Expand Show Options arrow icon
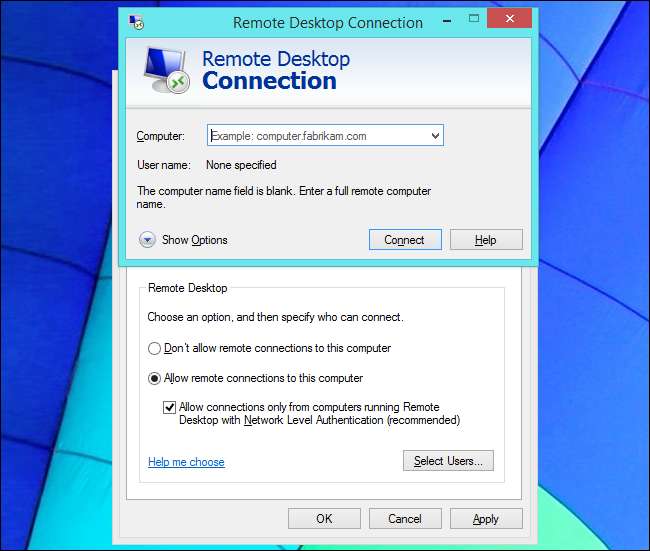 (x=147, y=240)
